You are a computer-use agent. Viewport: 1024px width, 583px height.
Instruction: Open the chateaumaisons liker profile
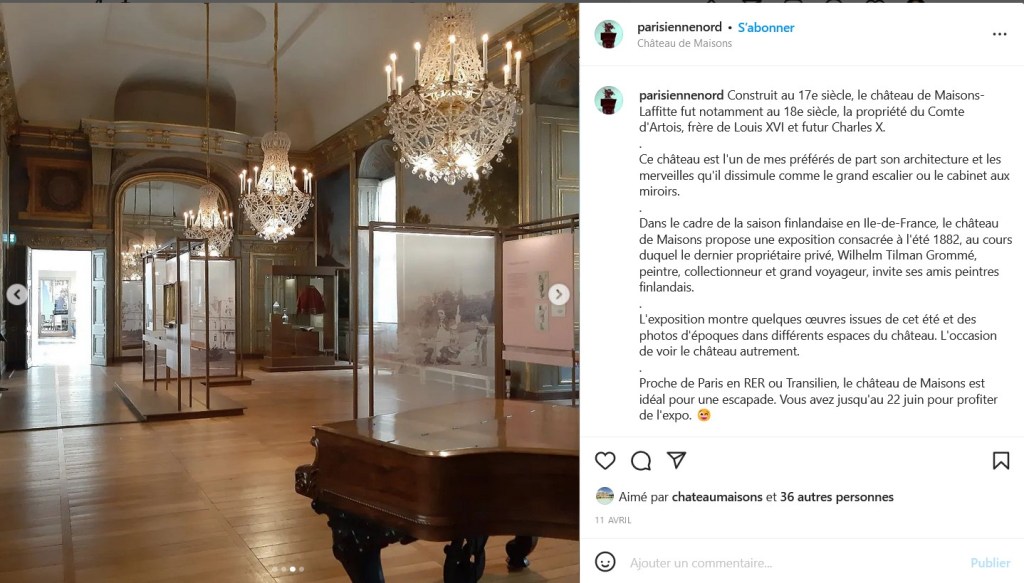point(717,497)
